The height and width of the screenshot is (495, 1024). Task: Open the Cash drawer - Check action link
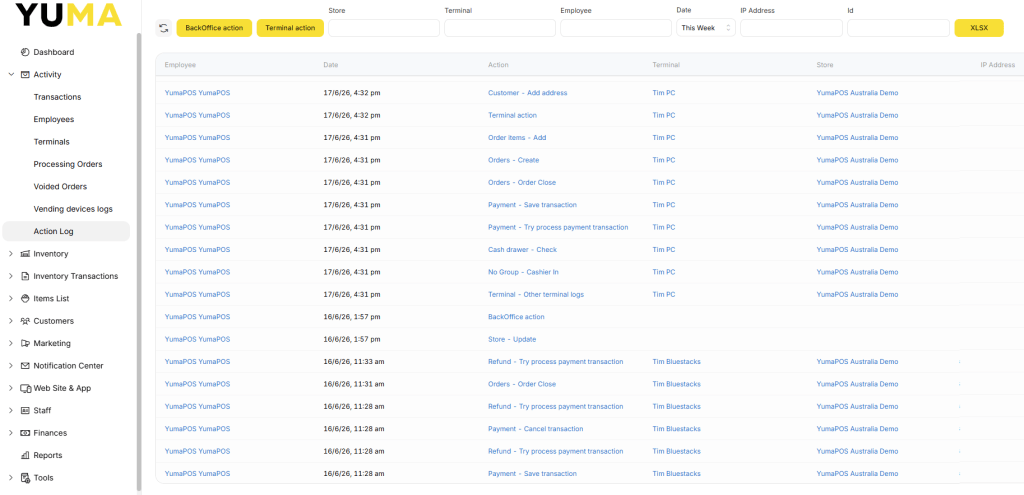(522, 249)
